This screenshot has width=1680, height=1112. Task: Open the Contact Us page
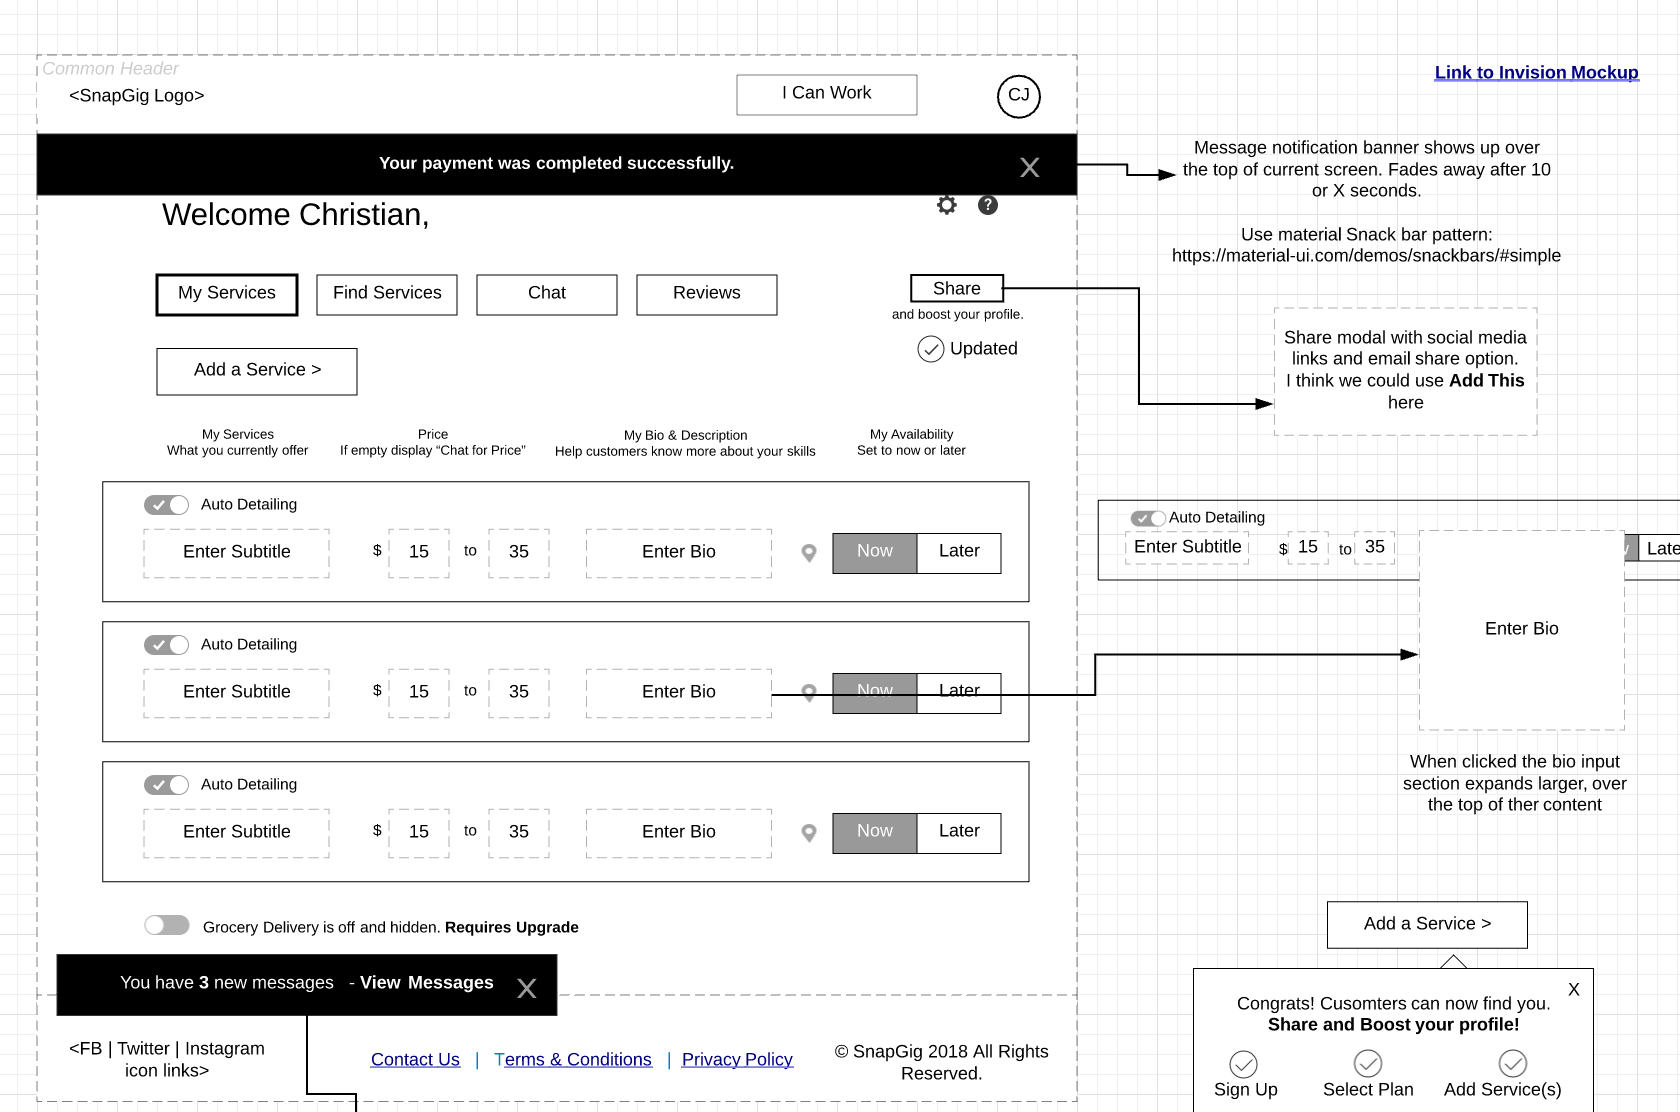pyautogui.click(x=414, y=1059)
